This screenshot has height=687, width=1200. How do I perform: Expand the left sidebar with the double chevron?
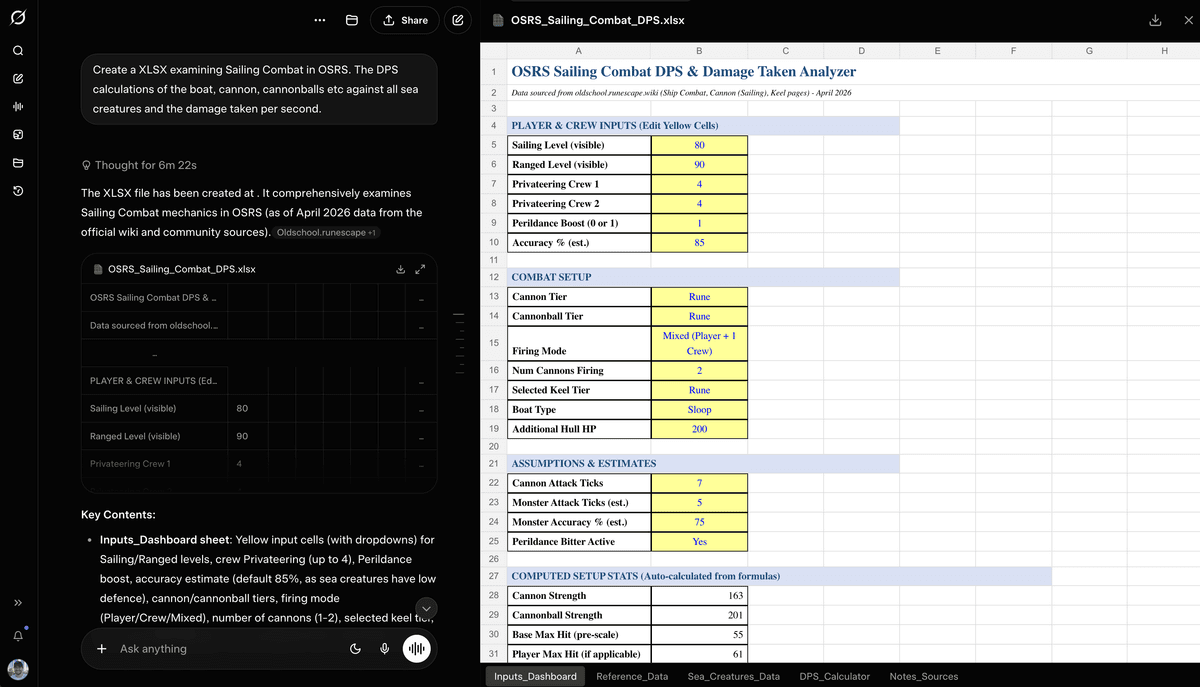tap(19, 603)
